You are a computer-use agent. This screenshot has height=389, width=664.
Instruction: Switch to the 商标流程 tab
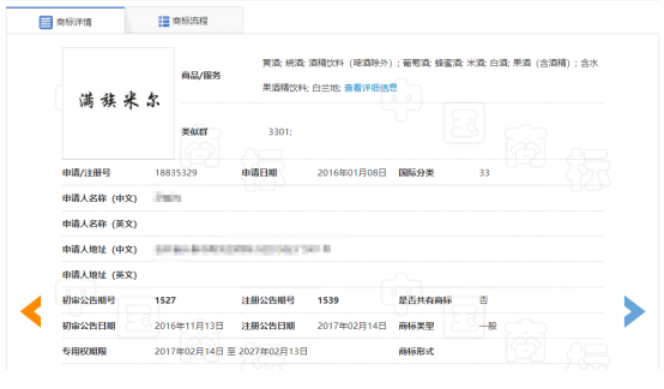pyautogui.click(x=184, y=21)
